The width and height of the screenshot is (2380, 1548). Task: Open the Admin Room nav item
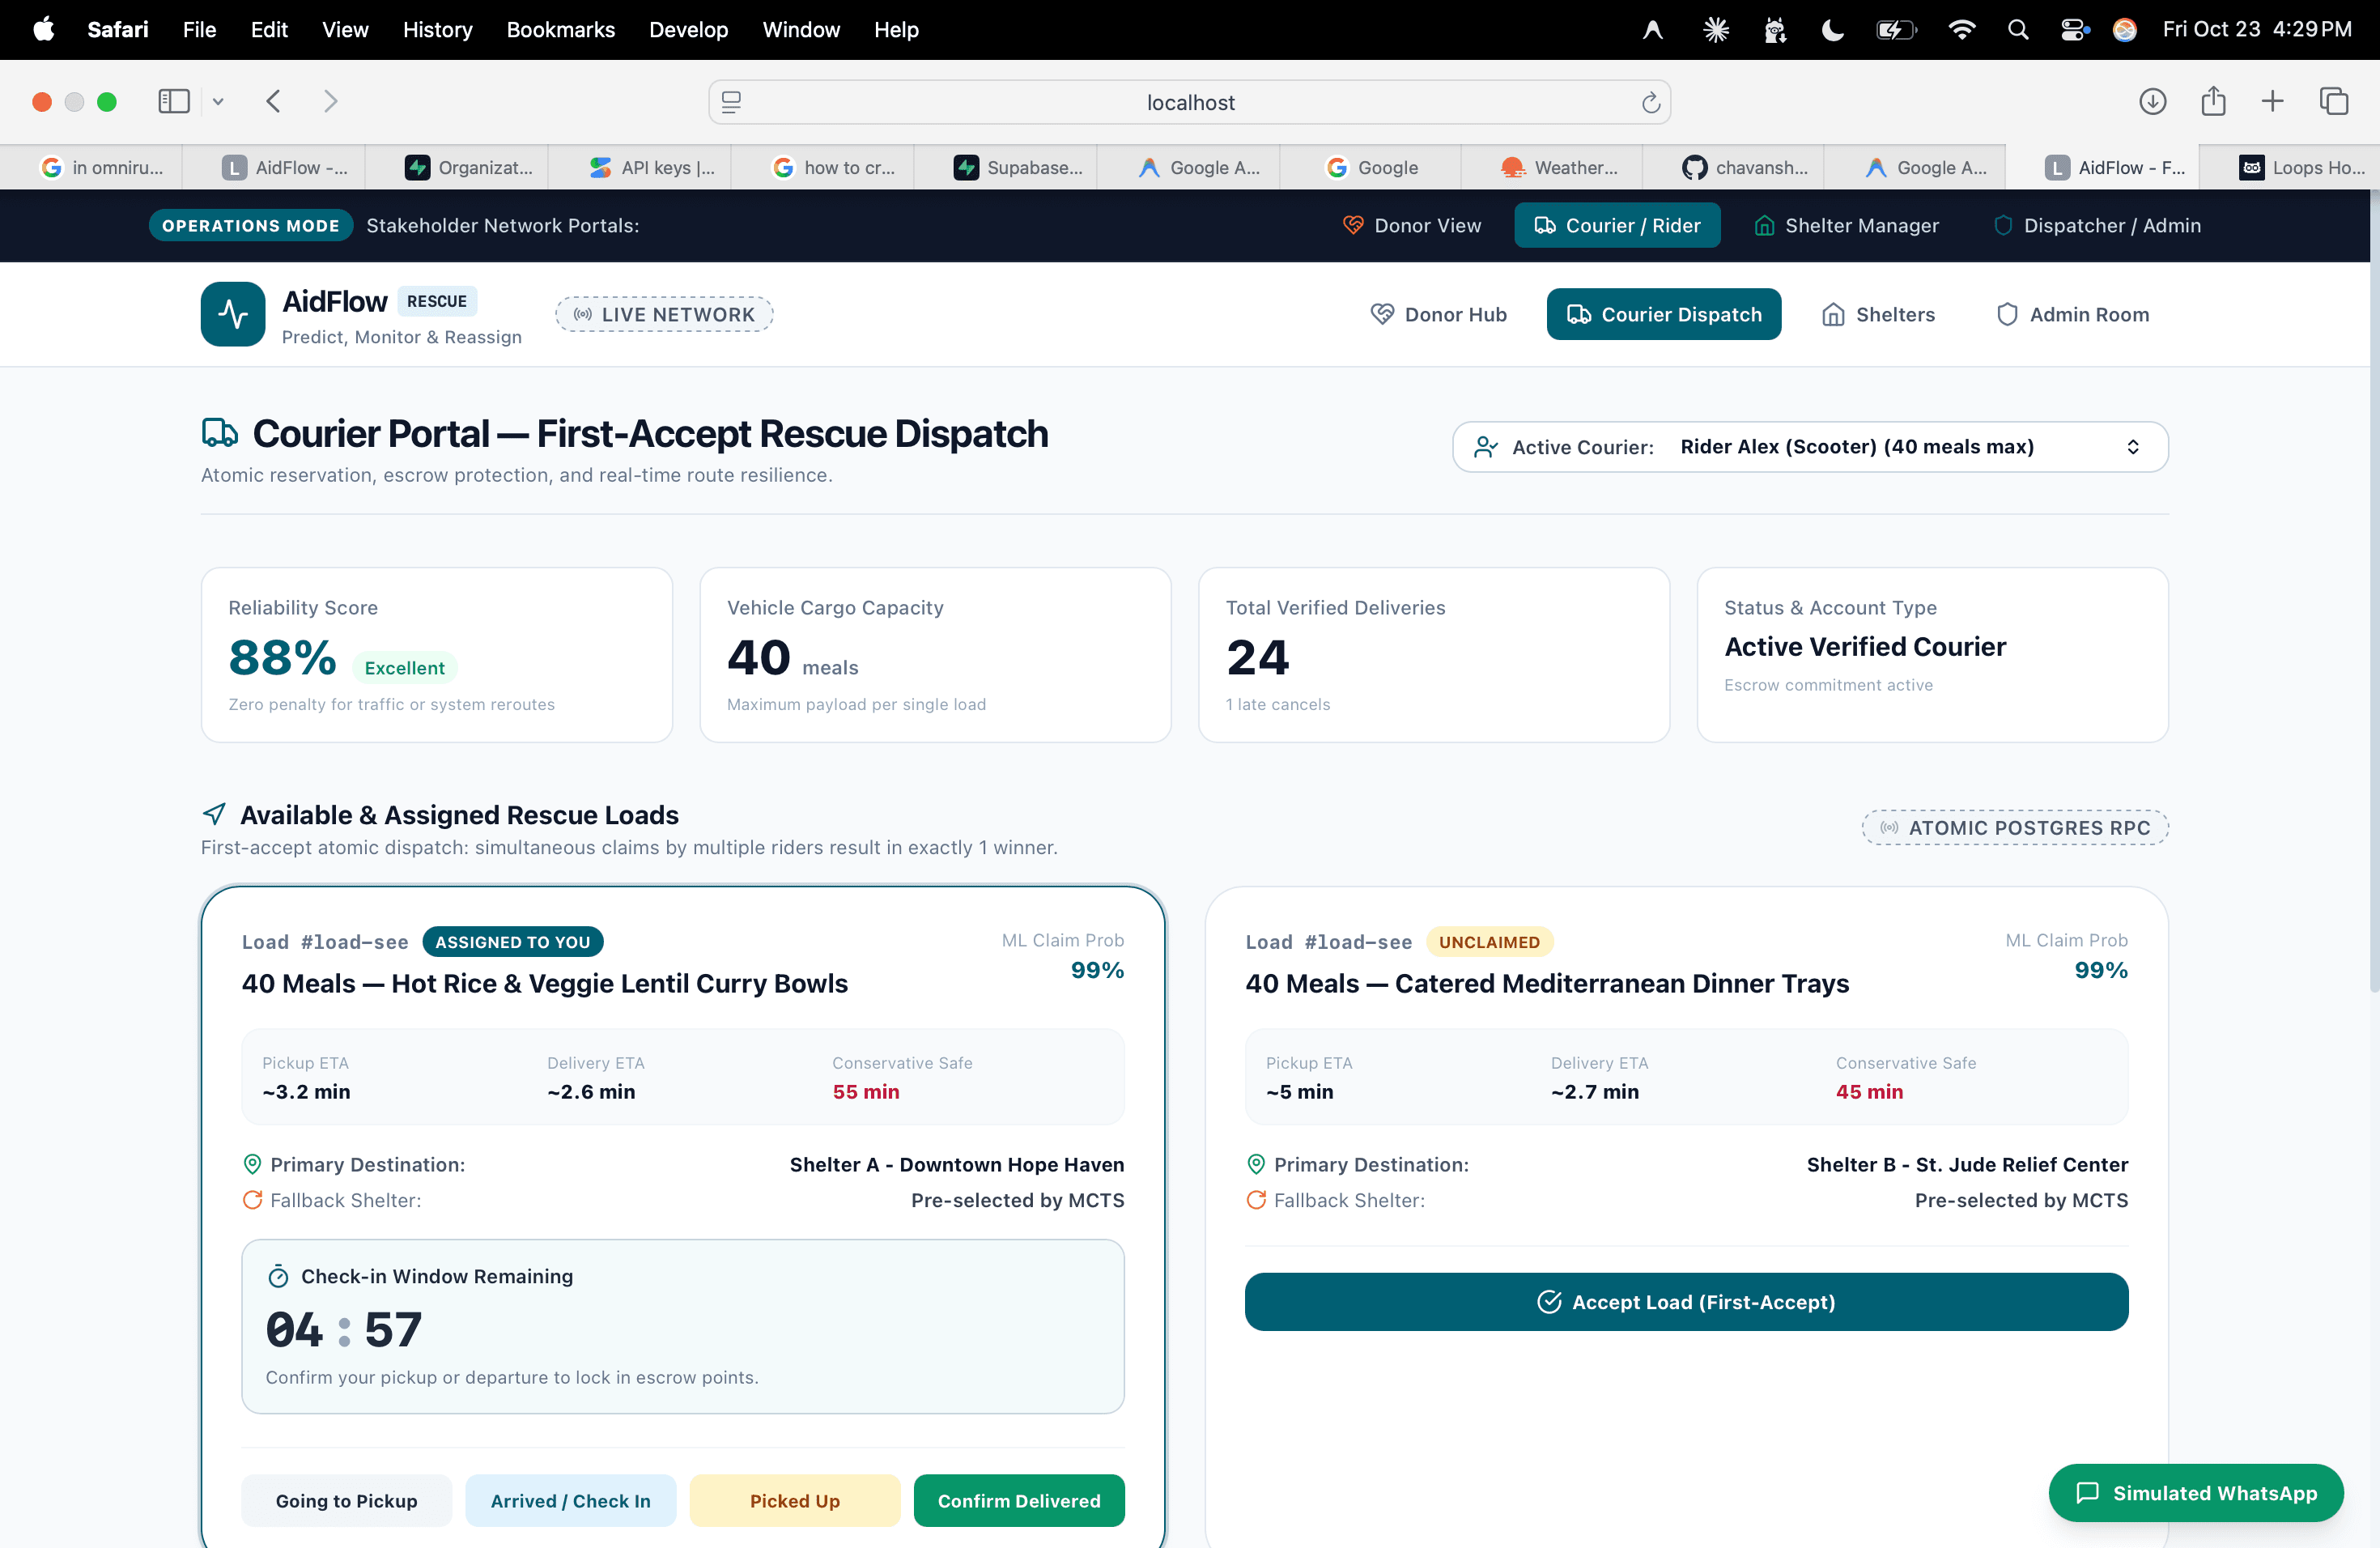tap(2072, 314)
